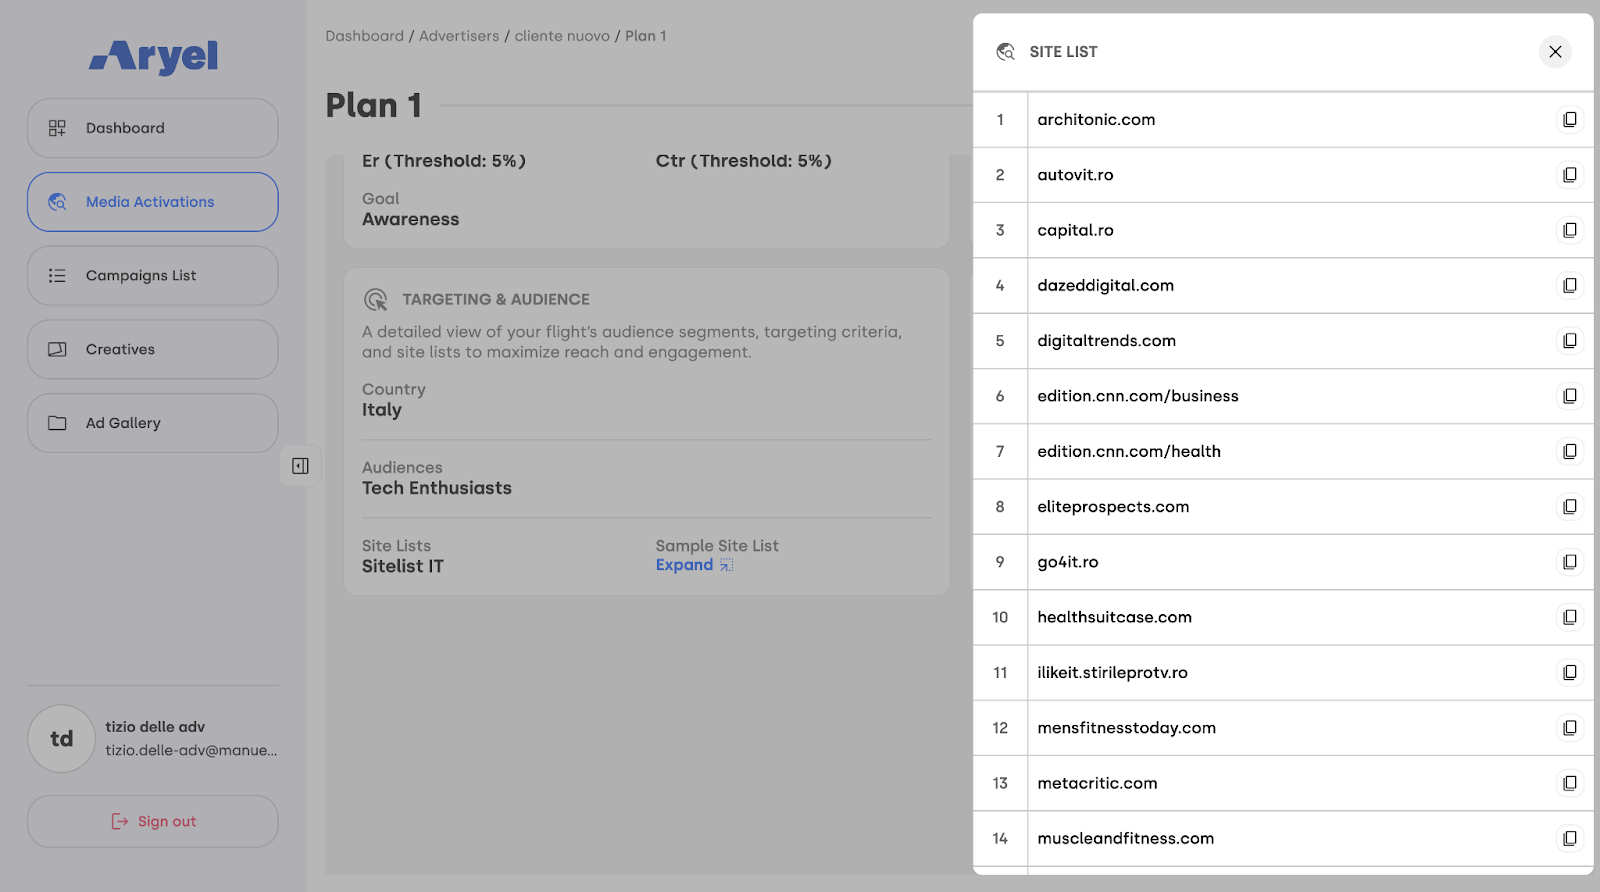Copy healthsuitcase.com to clipboard

[x=1570, y=618]
